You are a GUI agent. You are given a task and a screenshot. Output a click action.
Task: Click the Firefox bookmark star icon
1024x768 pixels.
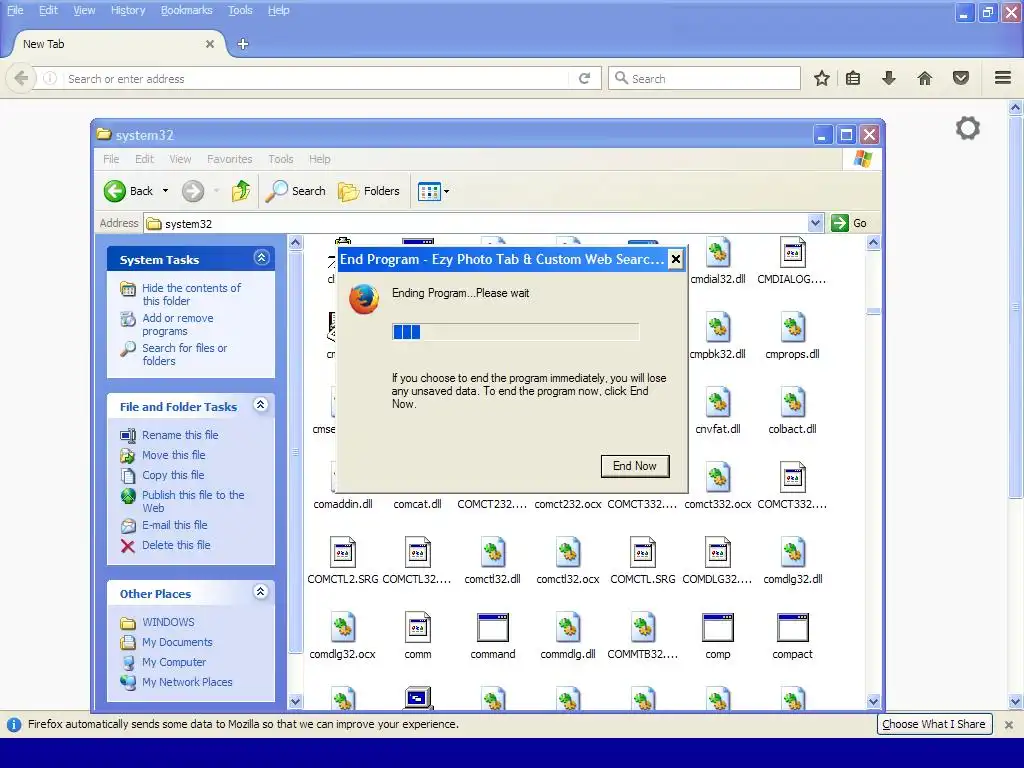tap(822, 78)
